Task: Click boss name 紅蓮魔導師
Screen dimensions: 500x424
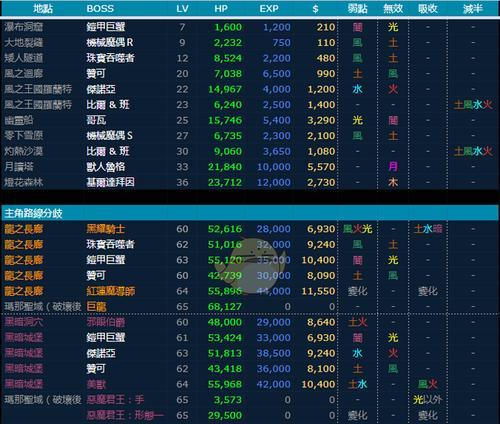Action: (111, 291)
